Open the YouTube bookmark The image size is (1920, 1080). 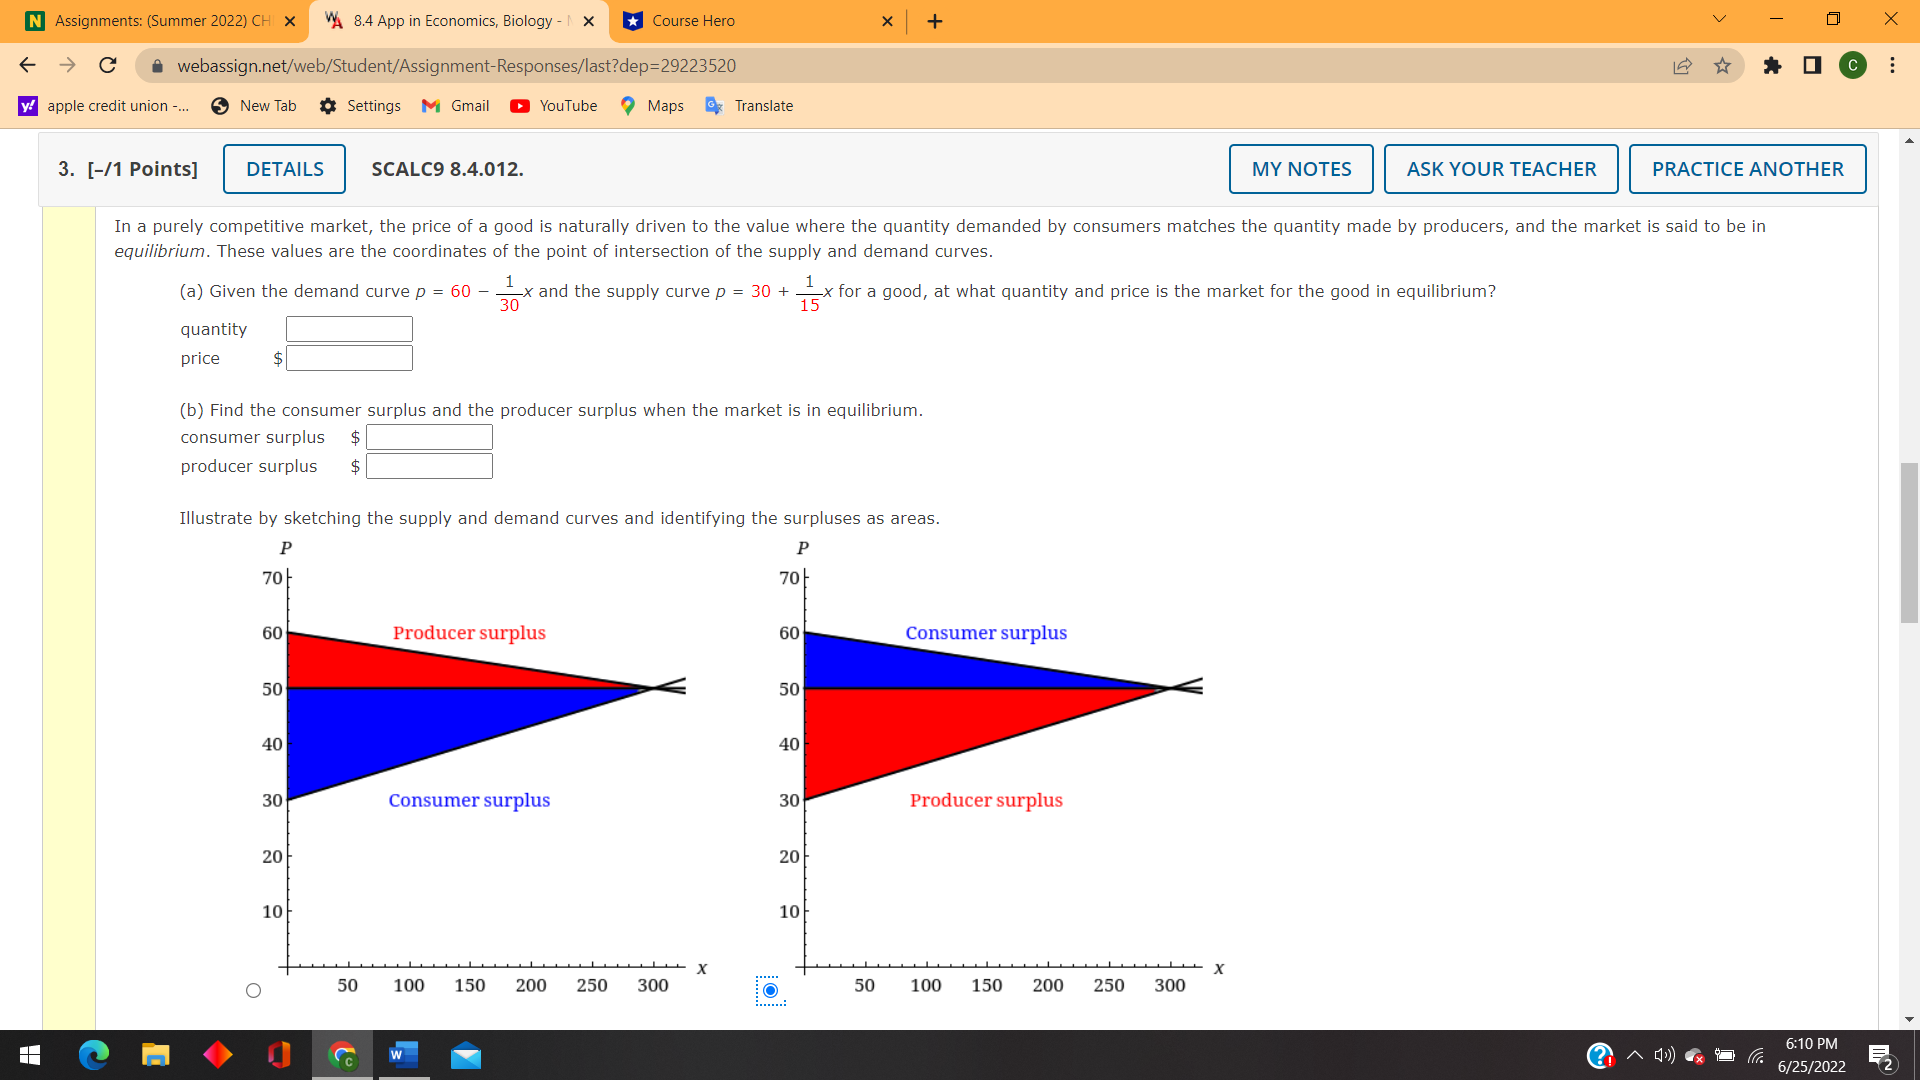coord(554,106)
